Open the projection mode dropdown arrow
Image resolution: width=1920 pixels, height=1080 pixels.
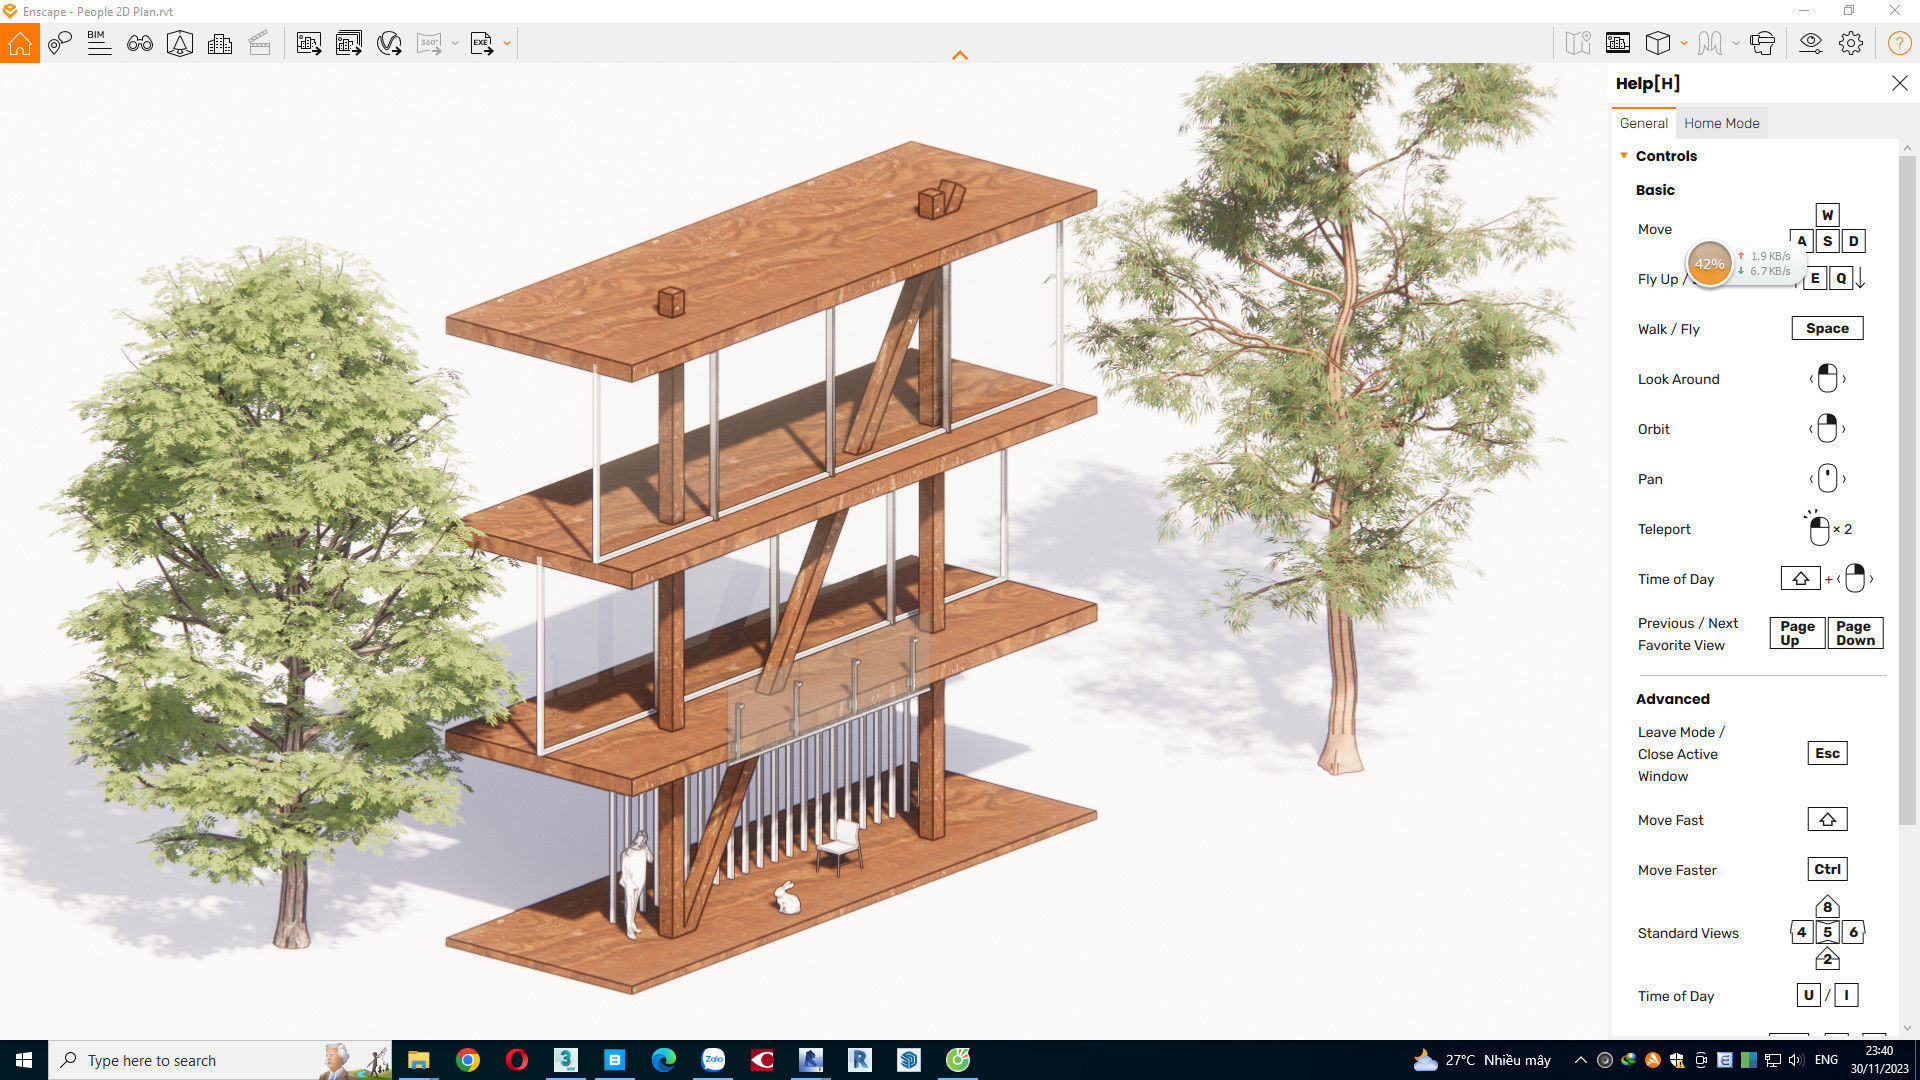[1684, 43]
